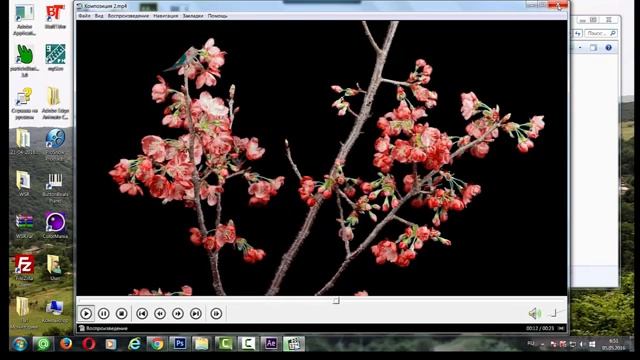This screenshot has height=360, width=640.
Task: Click the Композиция 2.mp4 window title
Action: tap(105, 6)
